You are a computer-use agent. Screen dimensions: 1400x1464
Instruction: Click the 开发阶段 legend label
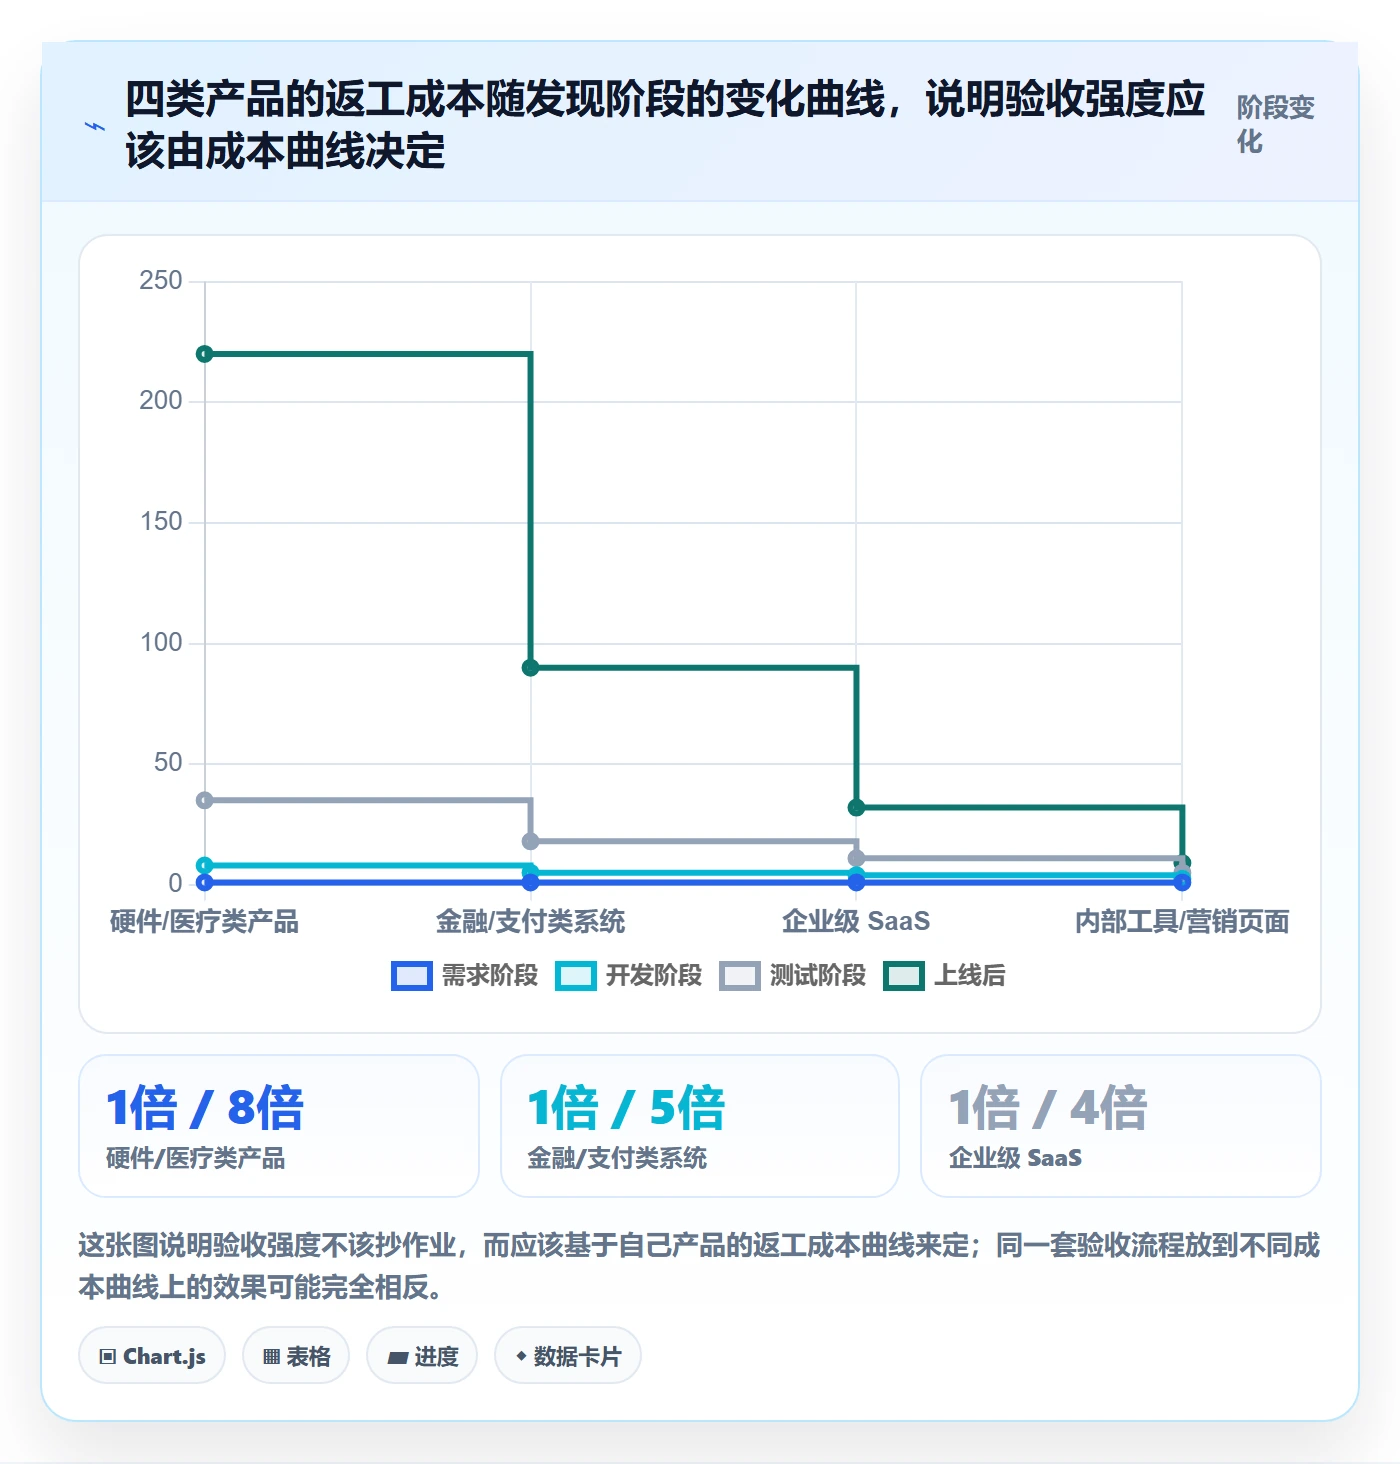pyautogui.click(x=654, y=975)
